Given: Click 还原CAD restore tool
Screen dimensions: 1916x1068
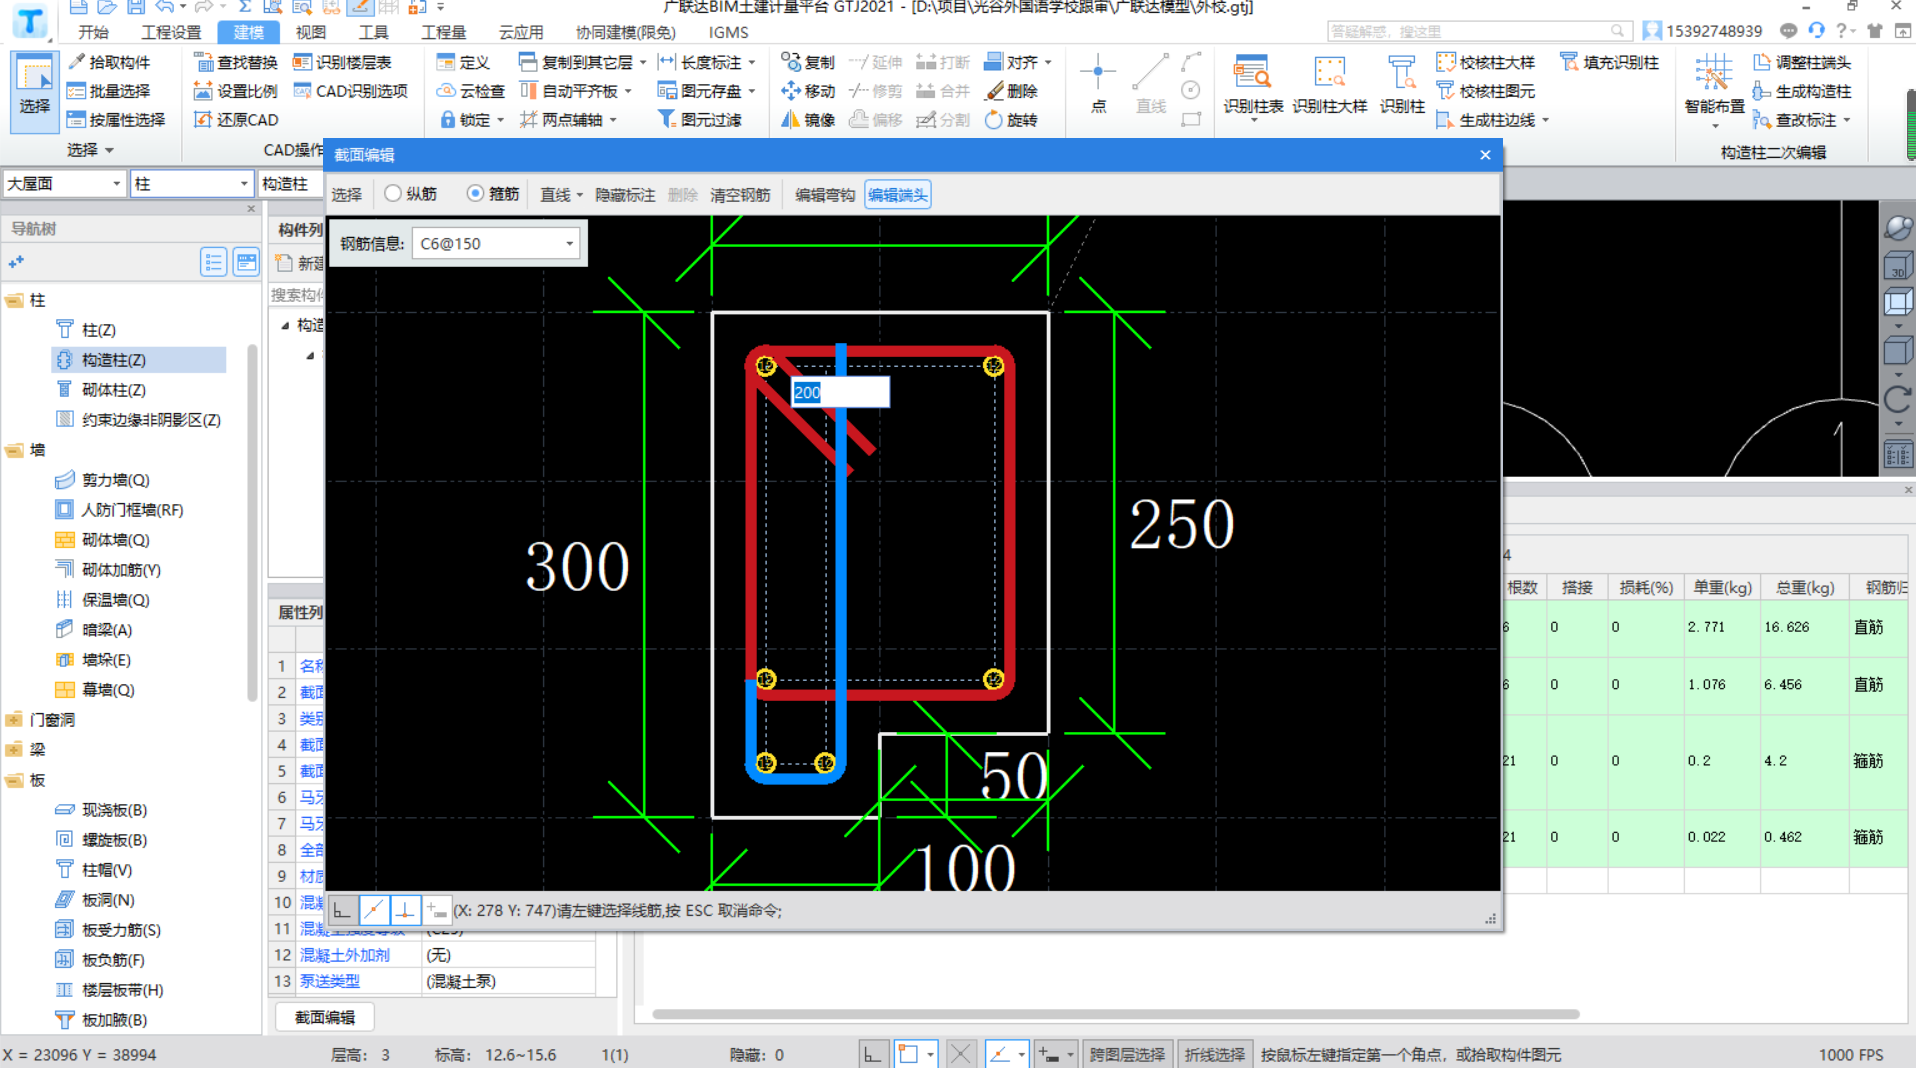Looking at the screenshot, I should 236,120.
